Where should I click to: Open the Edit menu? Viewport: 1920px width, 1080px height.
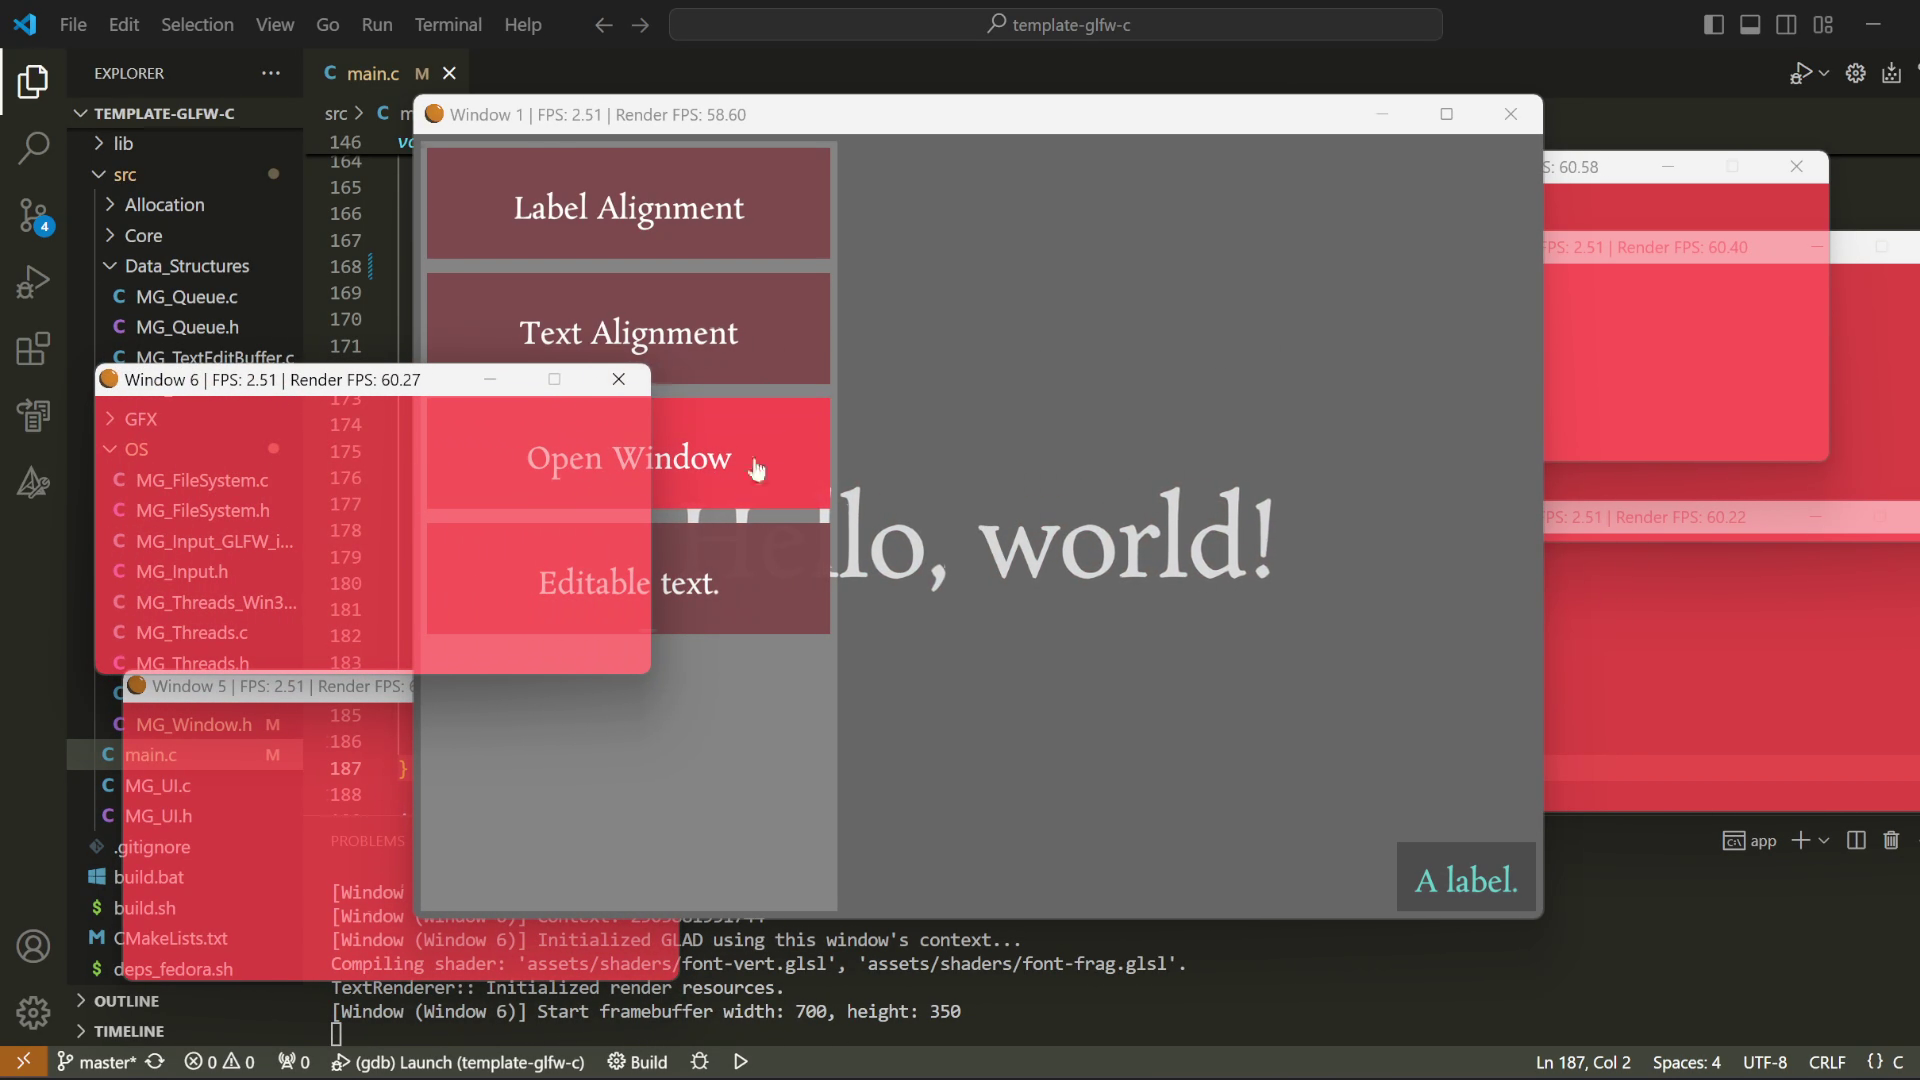tap(124, 25)
